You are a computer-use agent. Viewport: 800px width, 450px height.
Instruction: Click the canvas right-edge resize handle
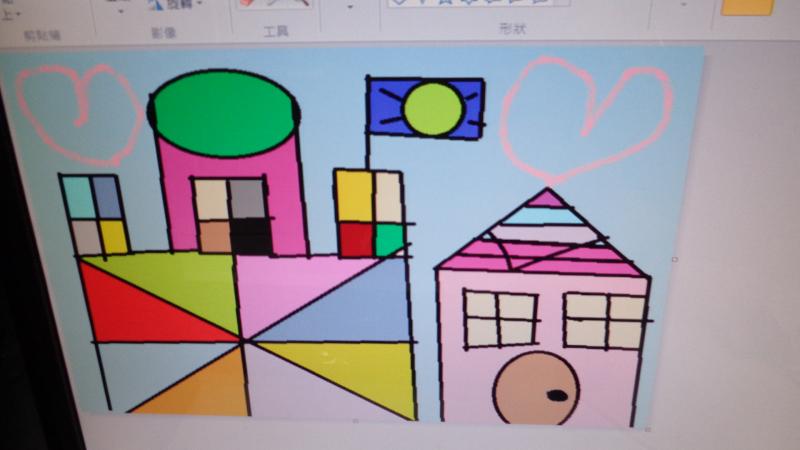[674, 260]
